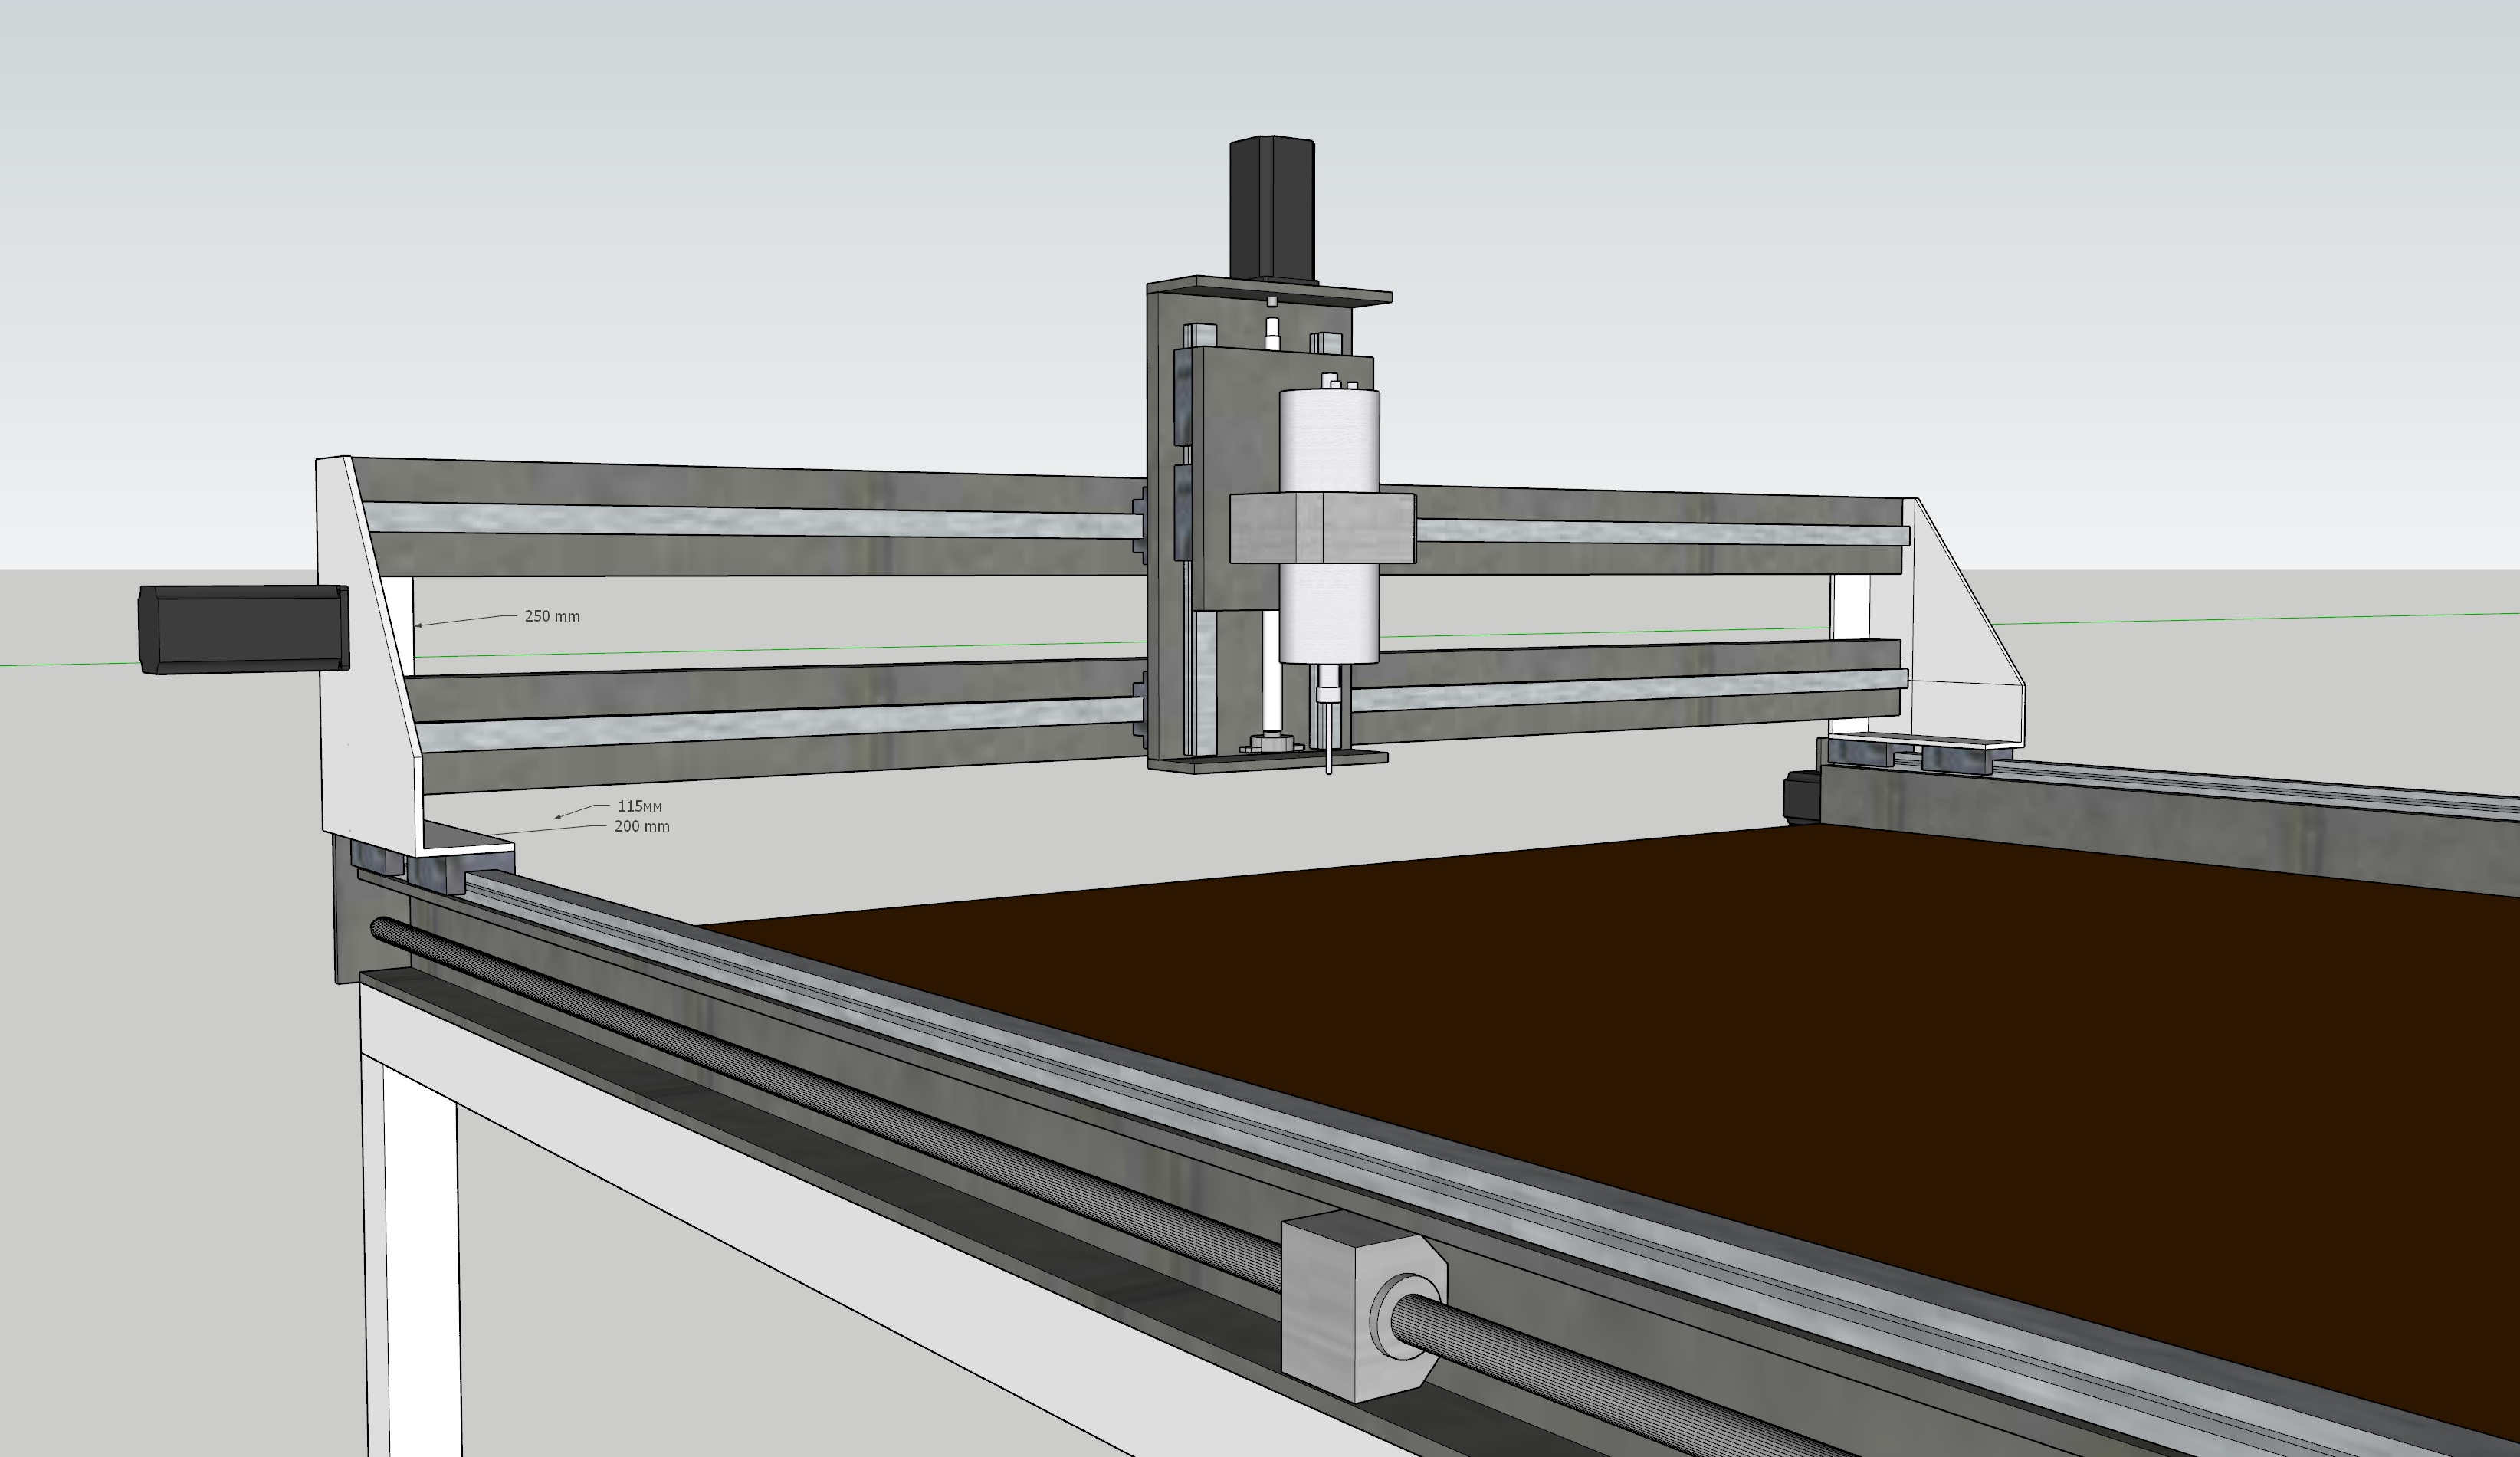Image resolution: width=2520 pixels, height=1457 pixels.
Task: Select the 115мм dimension text
Action: [639, 806]
